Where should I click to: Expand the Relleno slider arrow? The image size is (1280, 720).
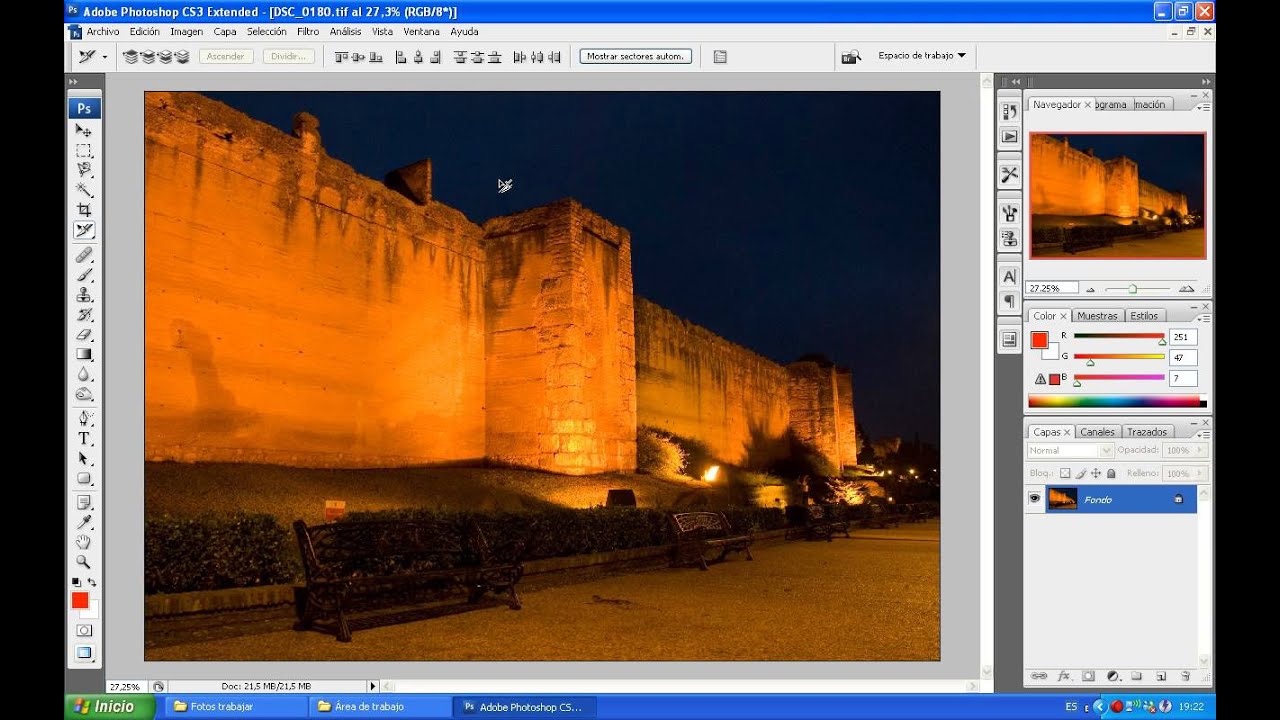tap(1201, 473)
